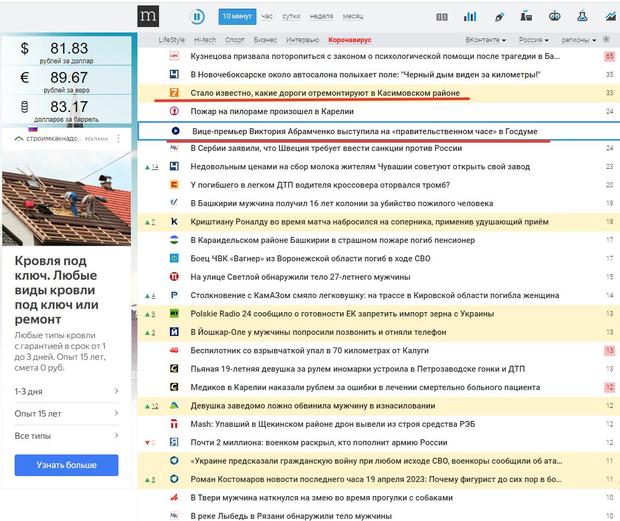Open the ad options three-dot menu
The width and height of the screenshot is (620, 521).
point(118,139)
